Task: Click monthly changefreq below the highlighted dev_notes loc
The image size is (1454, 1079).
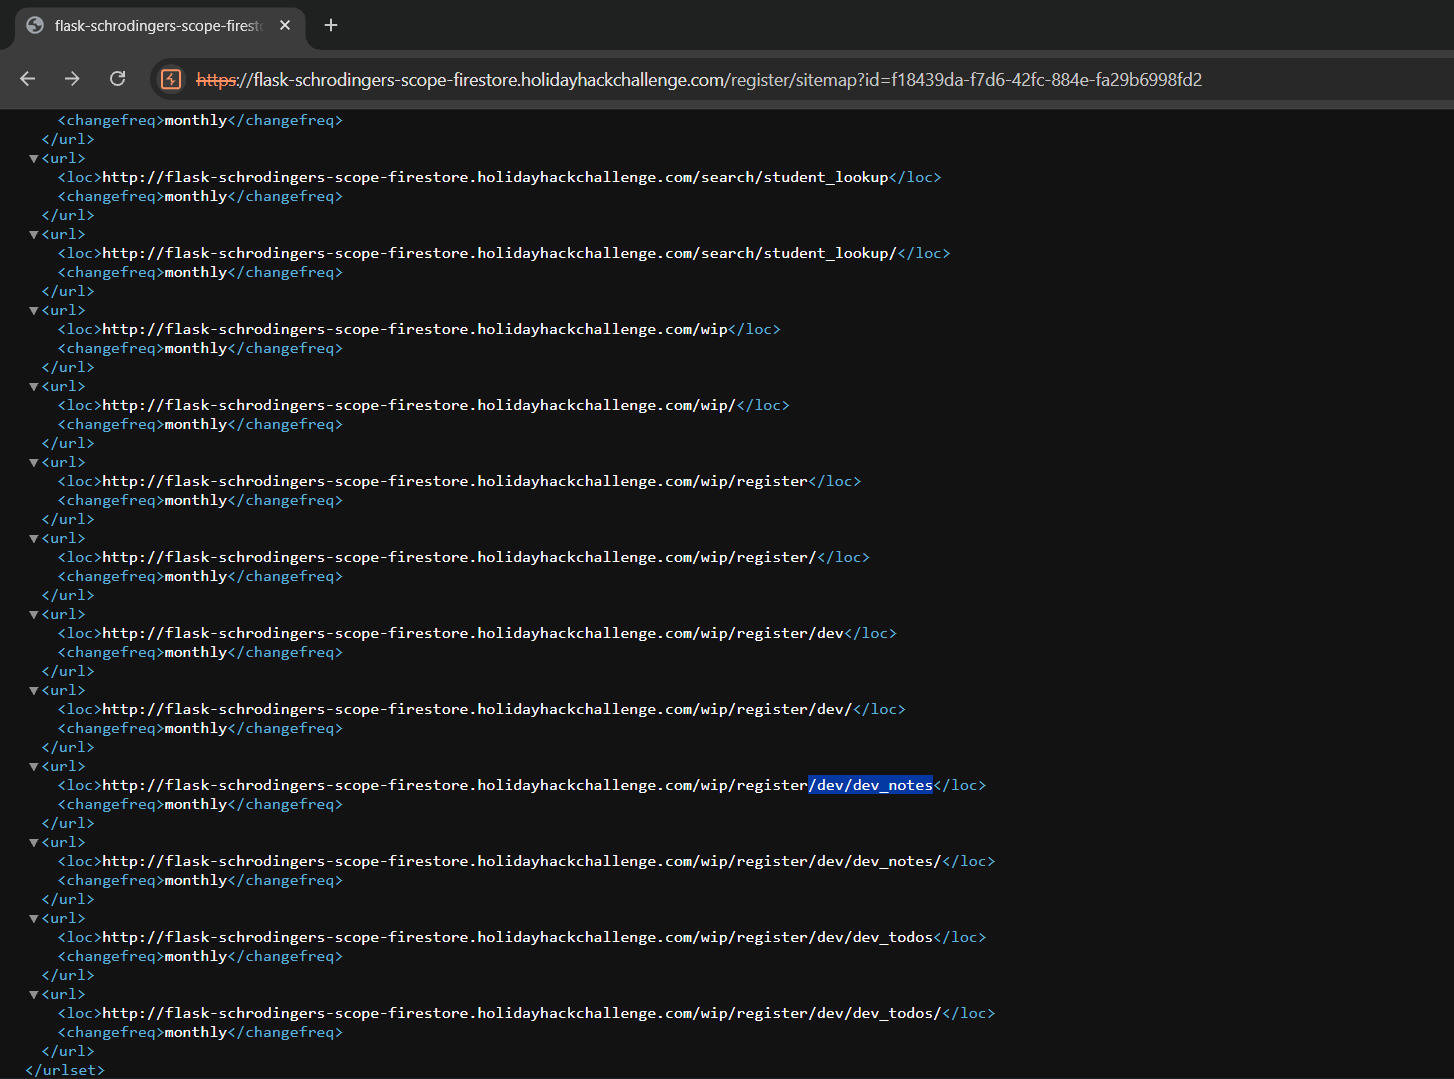Action: click(x=196, y=804)
